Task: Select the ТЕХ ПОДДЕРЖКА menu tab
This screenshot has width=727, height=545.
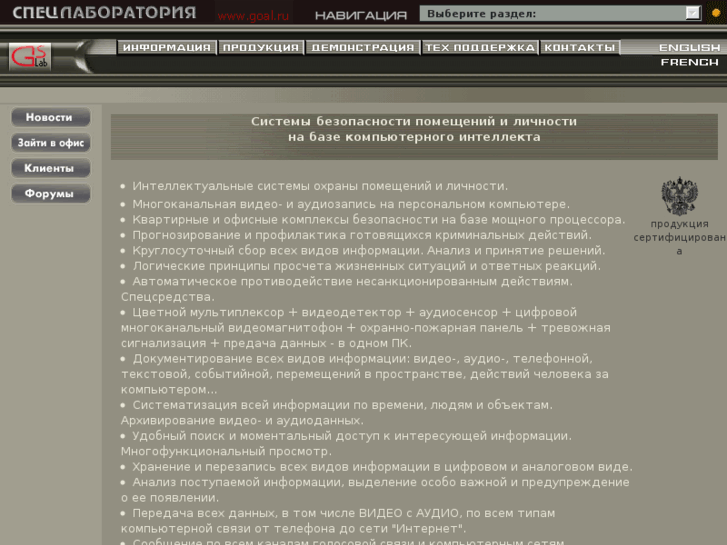Action: [480, 47]
